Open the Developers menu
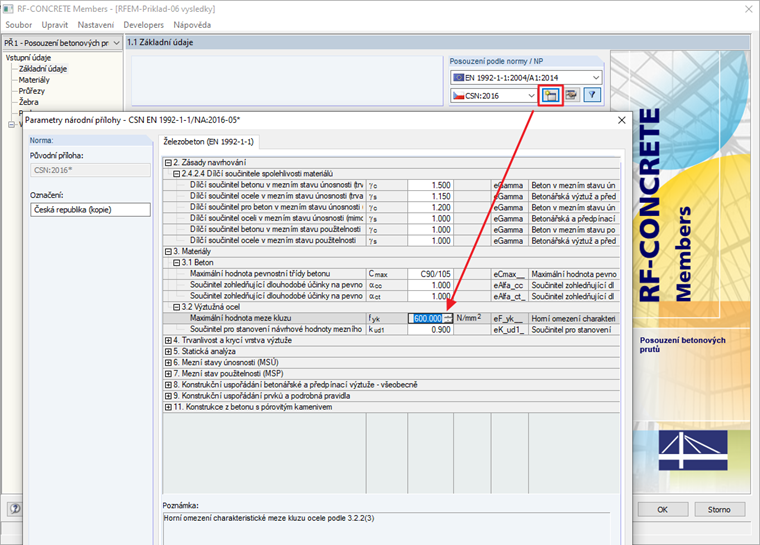Viewport: 760px width, 545px height. coord(143,25)
